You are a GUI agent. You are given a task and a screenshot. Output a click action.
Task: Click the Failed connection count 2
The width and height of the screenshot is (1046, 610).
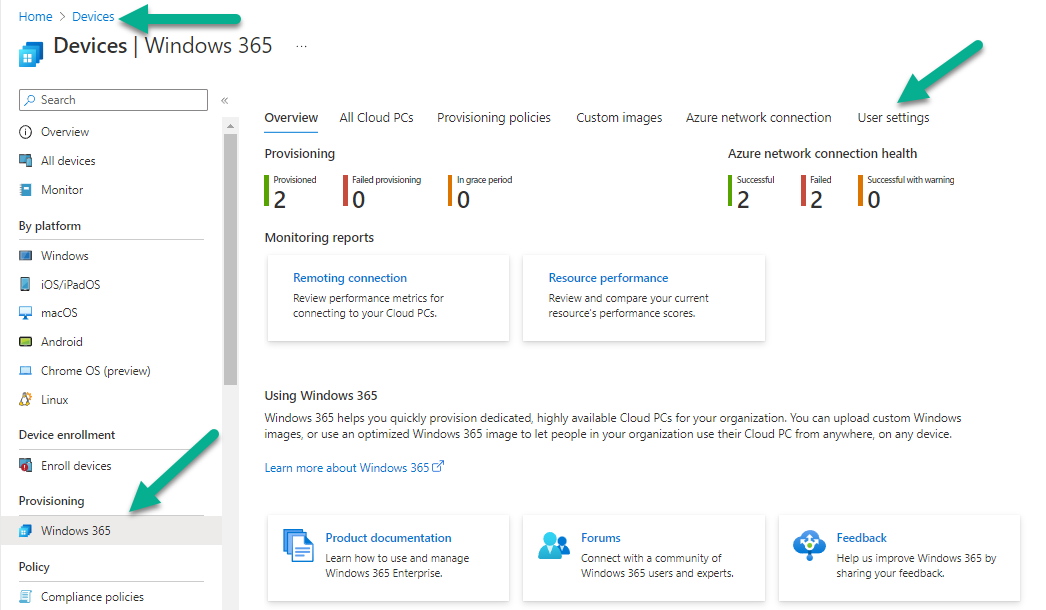coord(816,200)
